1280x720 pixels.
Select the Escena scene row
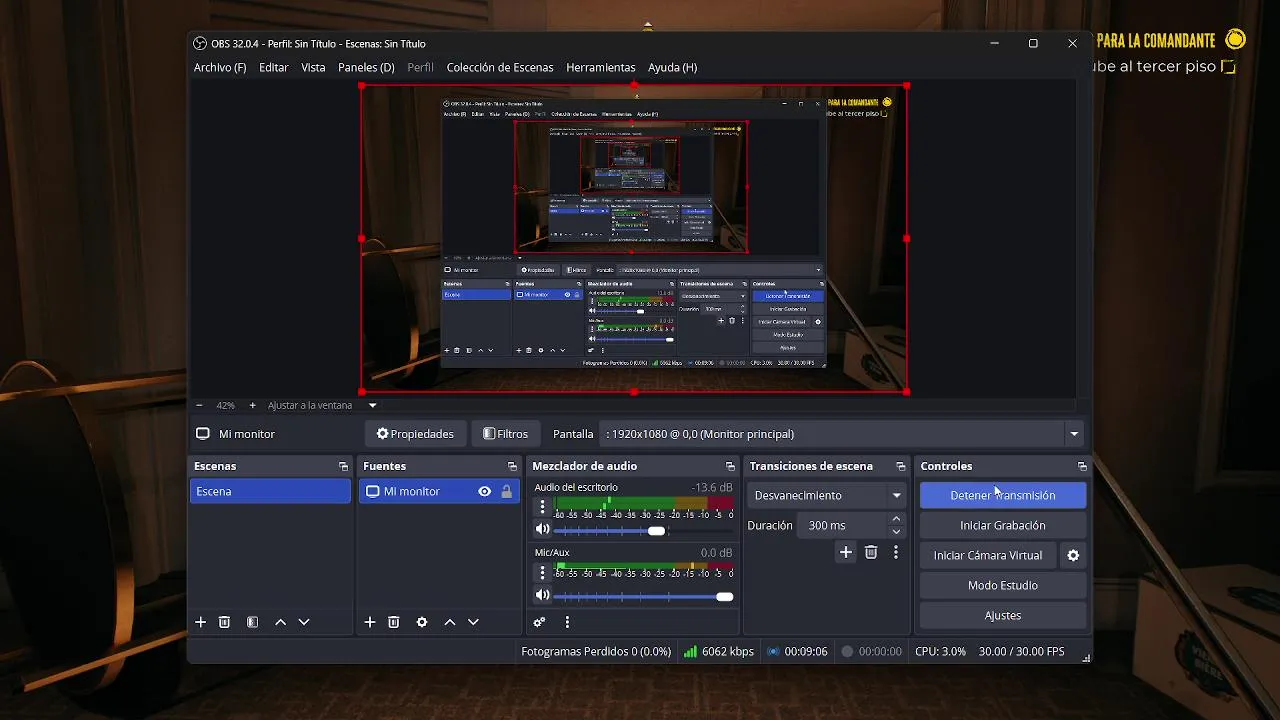[270, 491]
